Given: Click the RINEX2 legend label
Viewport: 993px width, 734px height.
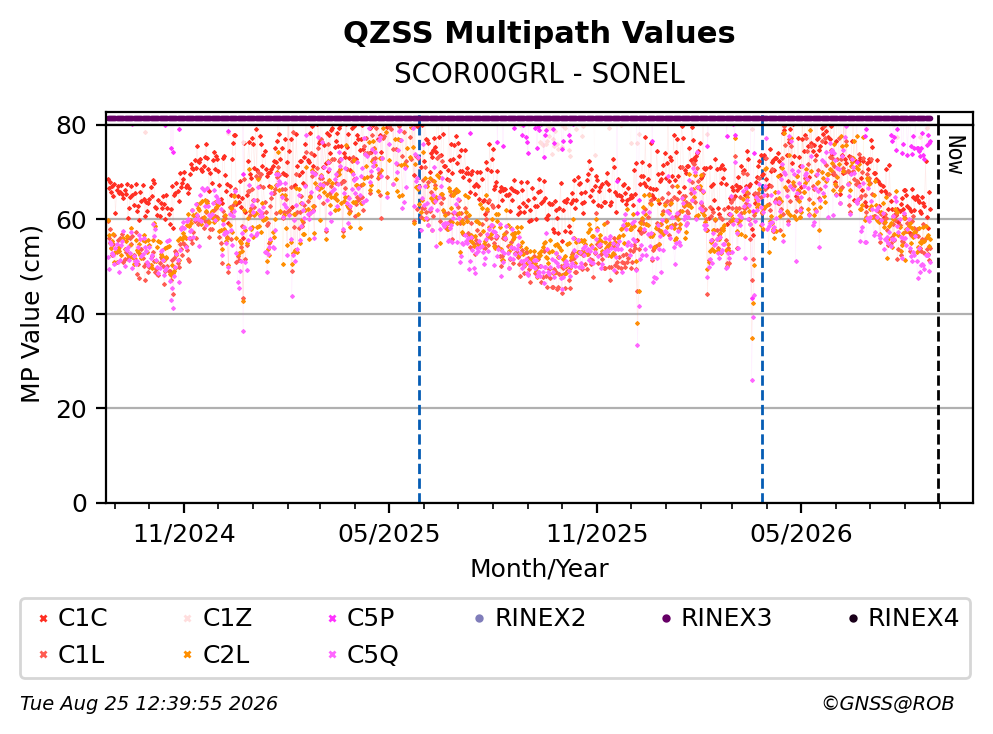Looking at the screenshot, I should pos(540,618).
